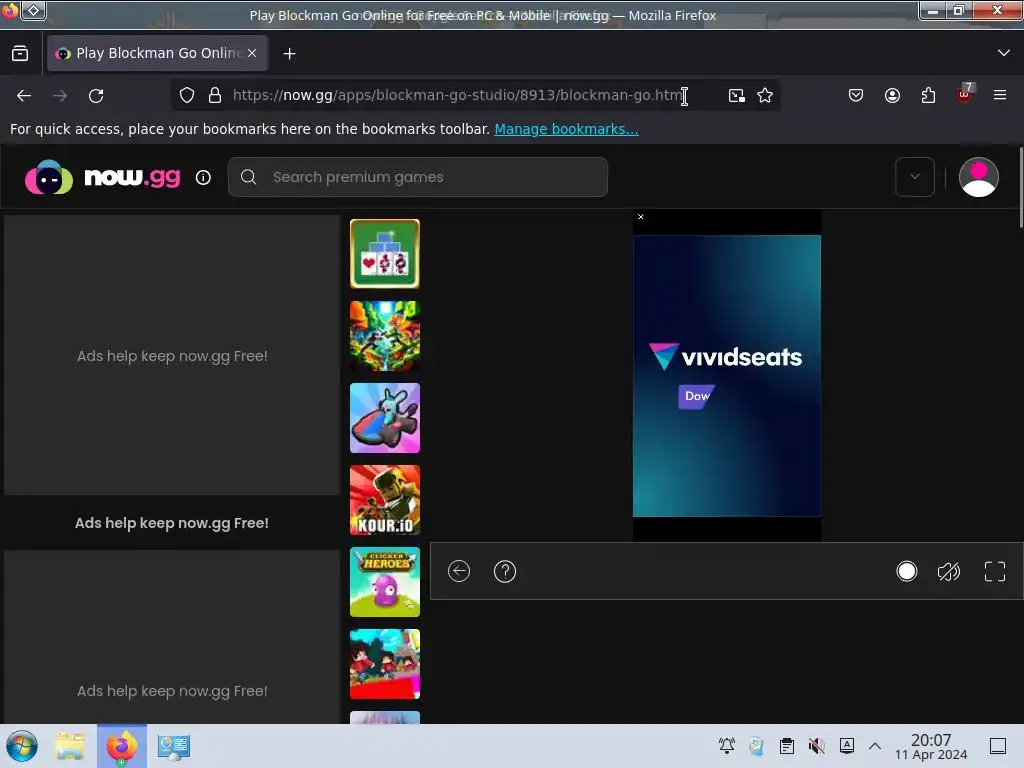Click the Firefox back navigation arrow
The height and width of the screenshot is (768, 1024).
(x=24, y=96)
